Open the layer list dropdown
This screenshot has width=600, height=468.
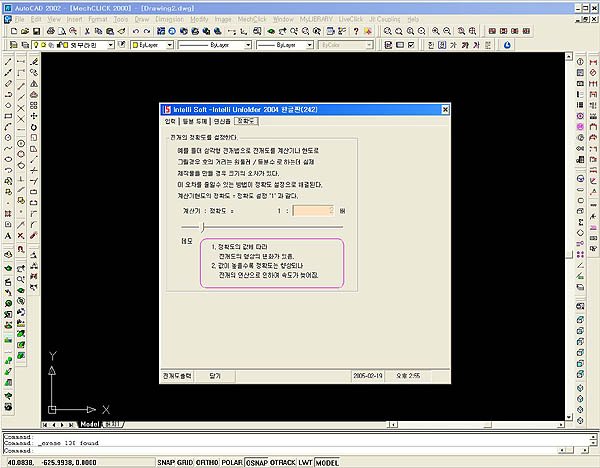[111, 45]
